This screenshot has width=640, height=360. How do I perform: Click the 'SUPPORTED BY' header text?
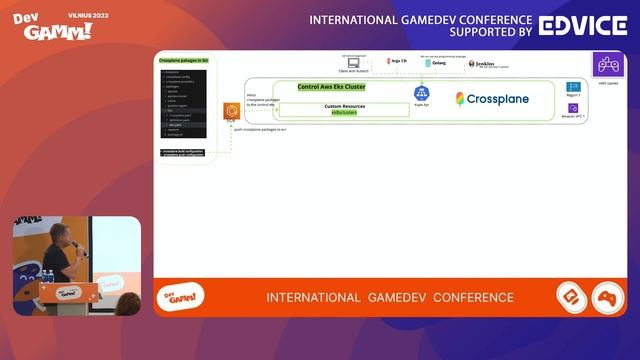click(x=491, y=32)
